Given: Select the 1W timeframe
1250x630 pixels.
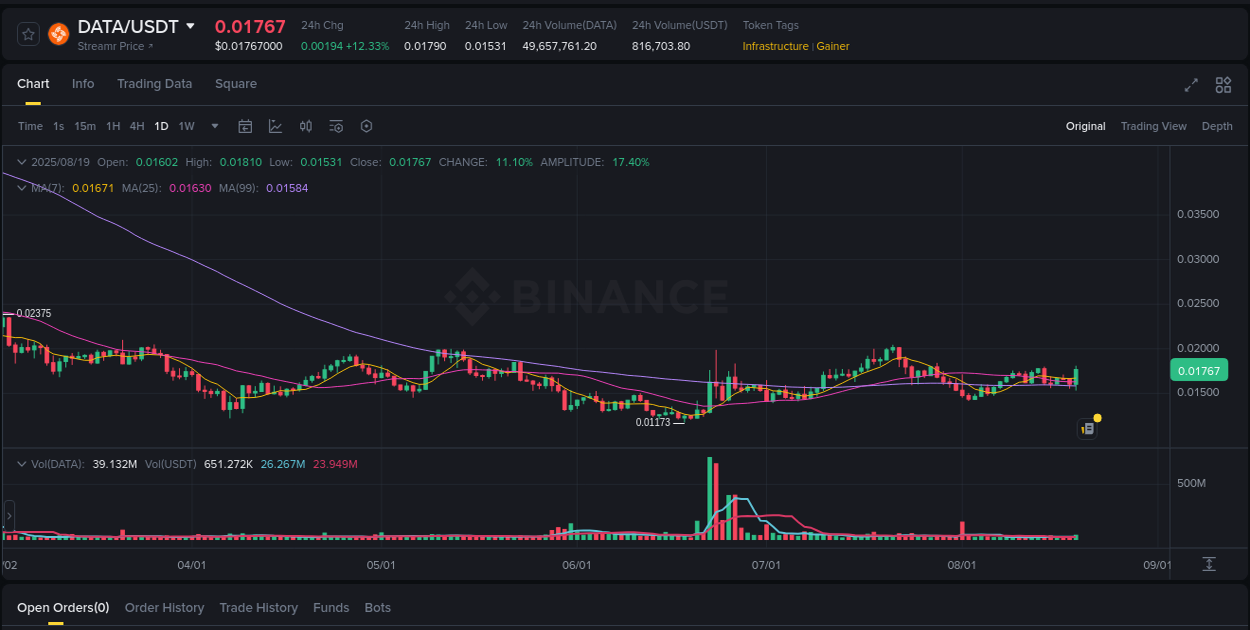Looking at the screenshot, I should 186,126.
